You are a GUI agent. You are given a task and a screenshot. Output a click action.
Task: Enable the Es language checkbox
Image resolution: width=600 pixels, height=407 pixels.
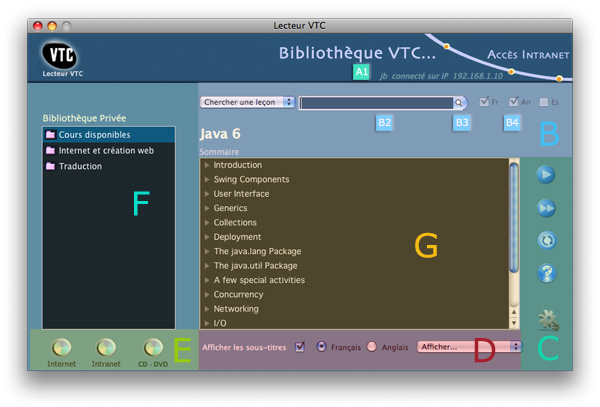point(543,102)
